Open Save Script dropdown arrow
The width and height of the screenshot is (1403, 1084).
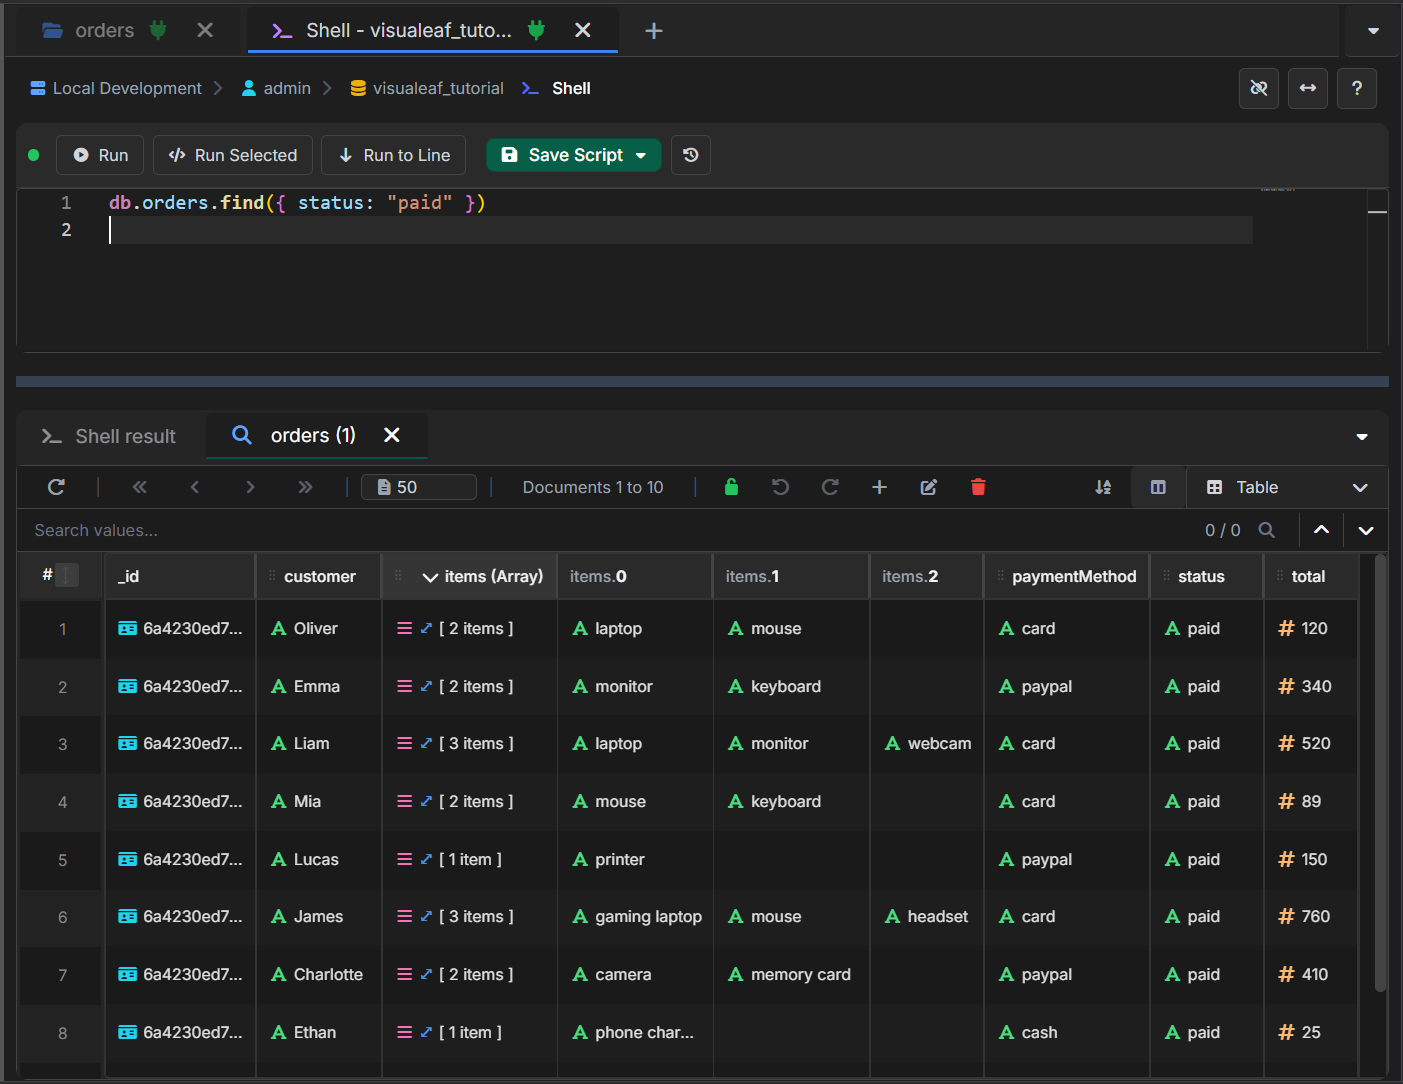click(x=641, y=155)
